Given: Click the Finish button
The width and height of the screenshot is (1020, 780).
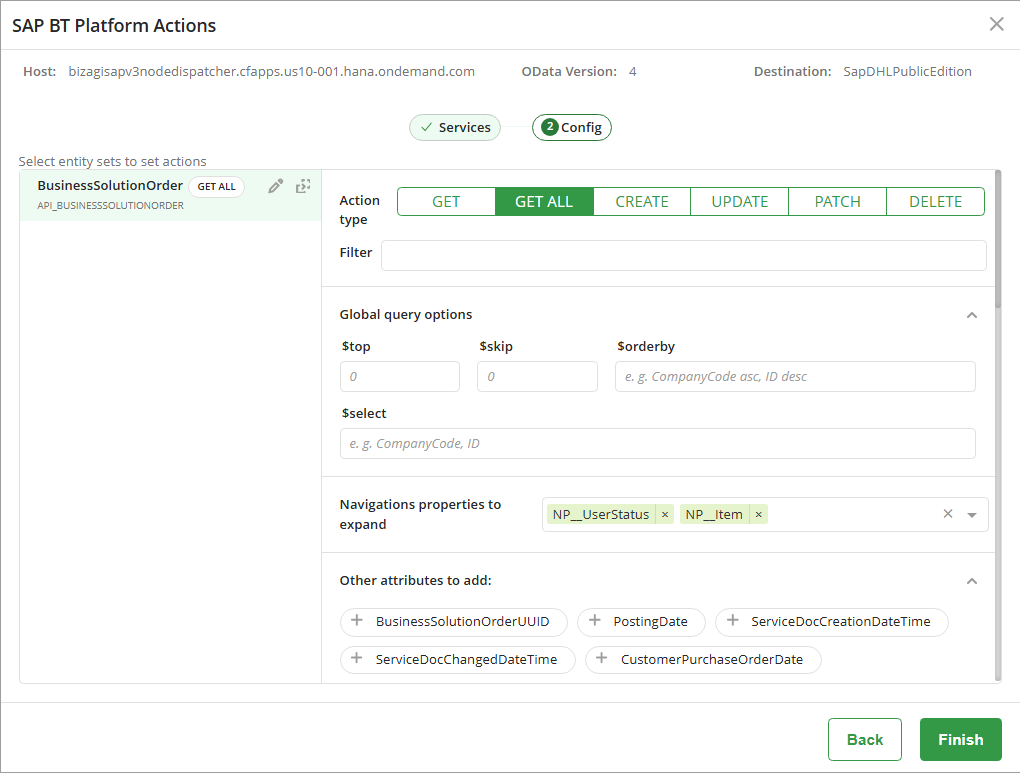Looking at the screenshot, I should point(960,740).
